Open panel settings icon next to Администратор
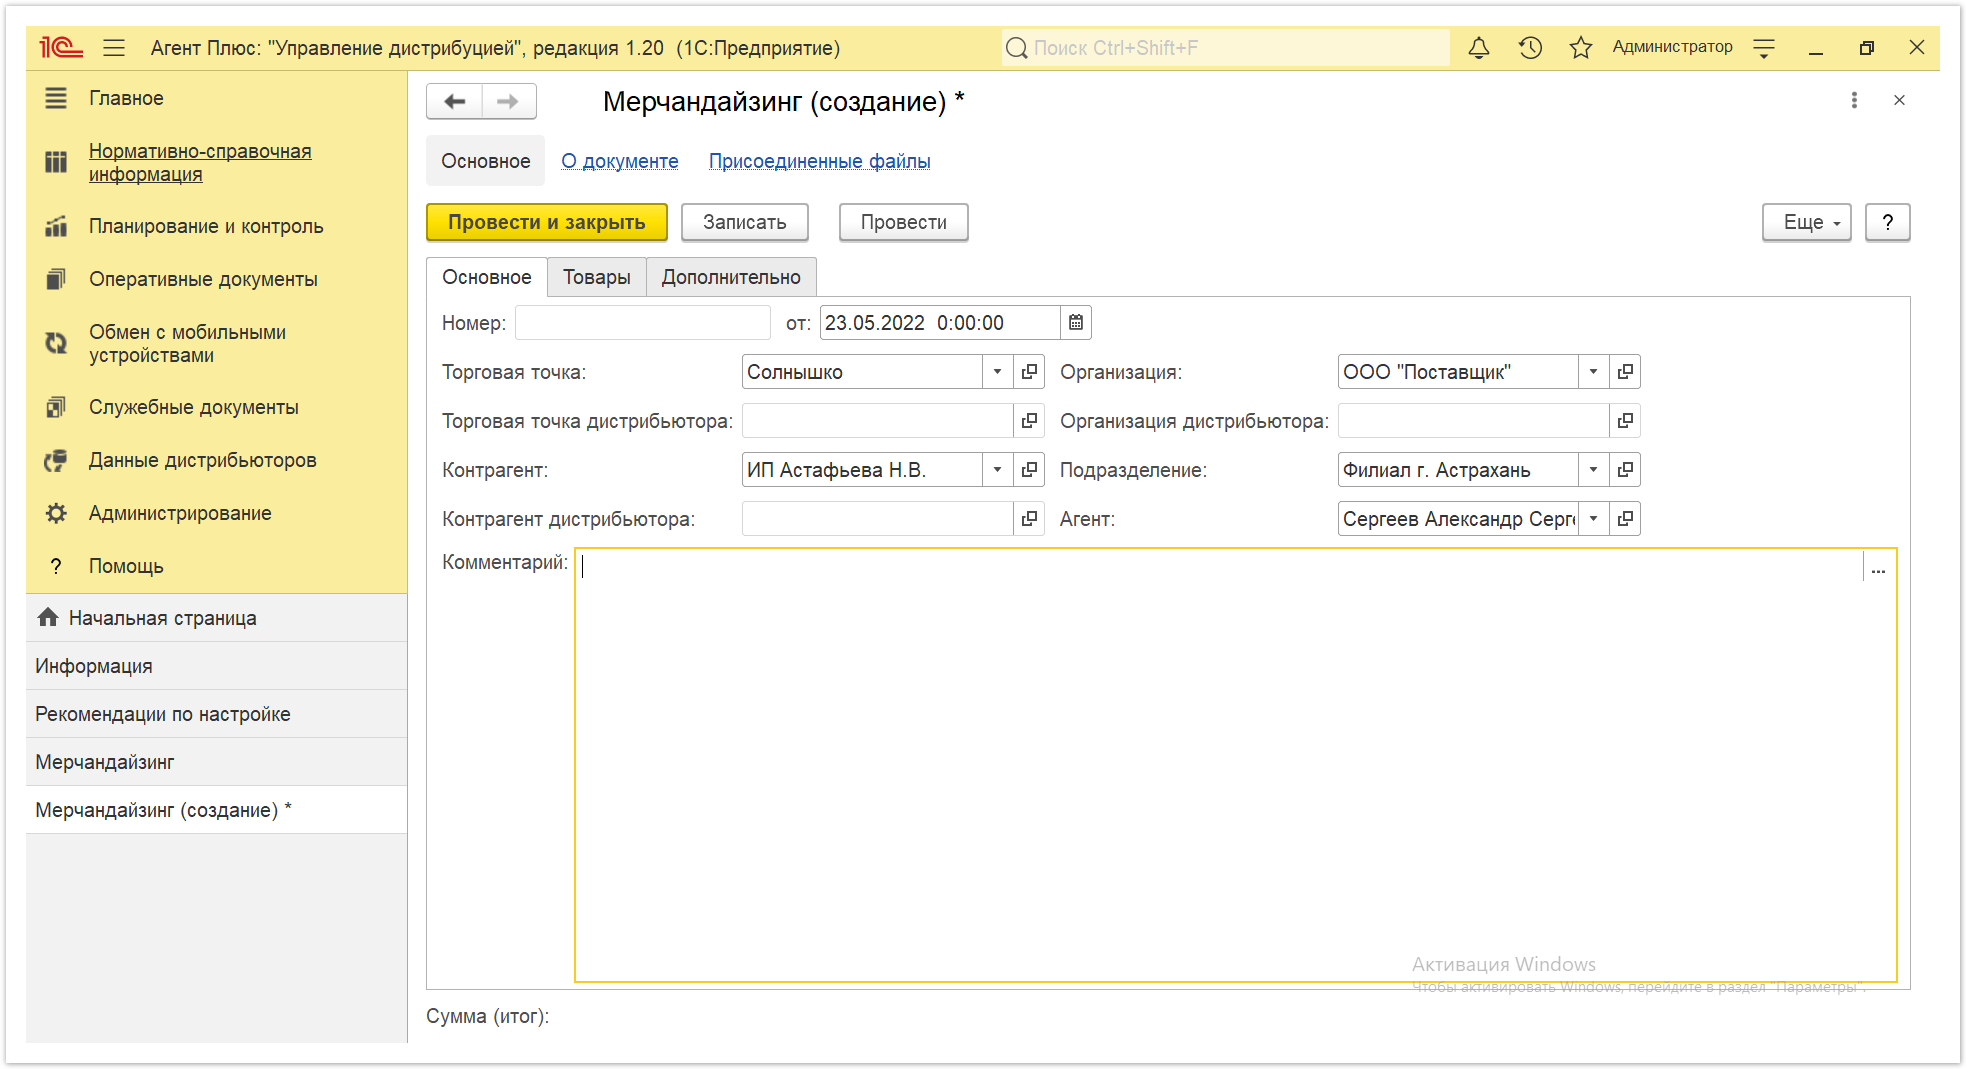Viewport: 1966px width, 1069px height. pos(1764,47)
